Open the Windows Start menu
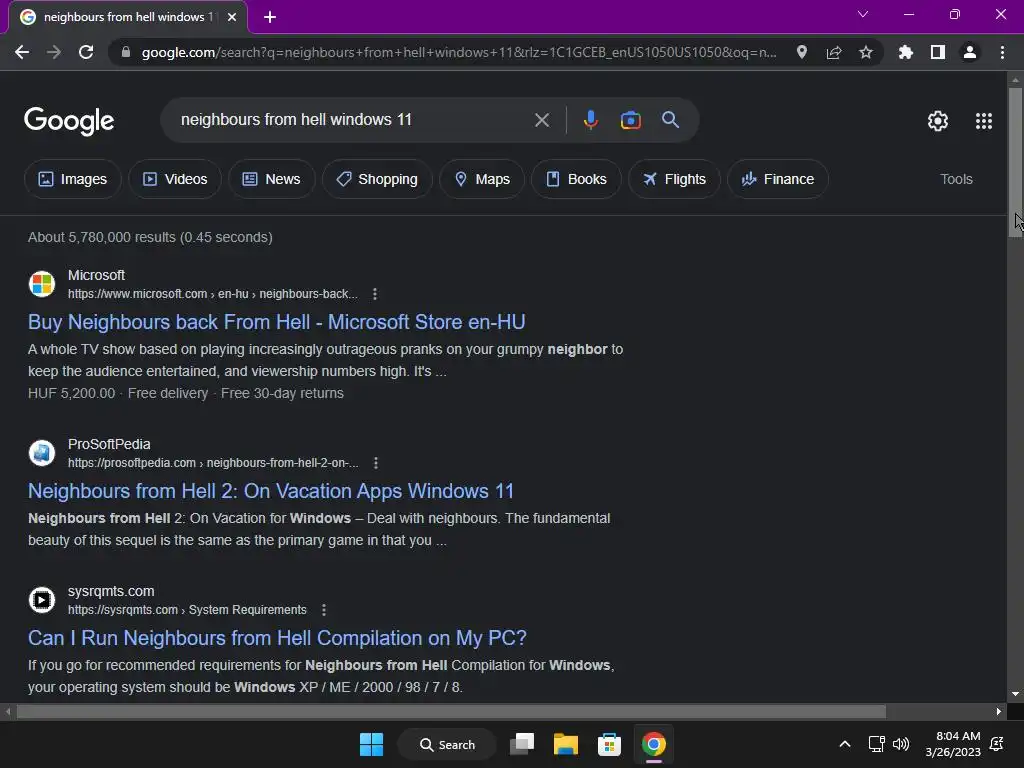 [x=372, y=744]
